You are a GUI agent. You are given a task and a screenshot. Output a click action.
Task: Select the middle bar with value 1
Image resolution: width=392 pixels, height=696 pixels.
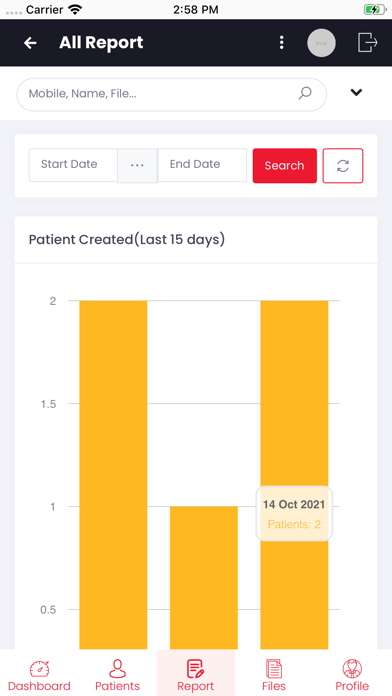[204, 578]
